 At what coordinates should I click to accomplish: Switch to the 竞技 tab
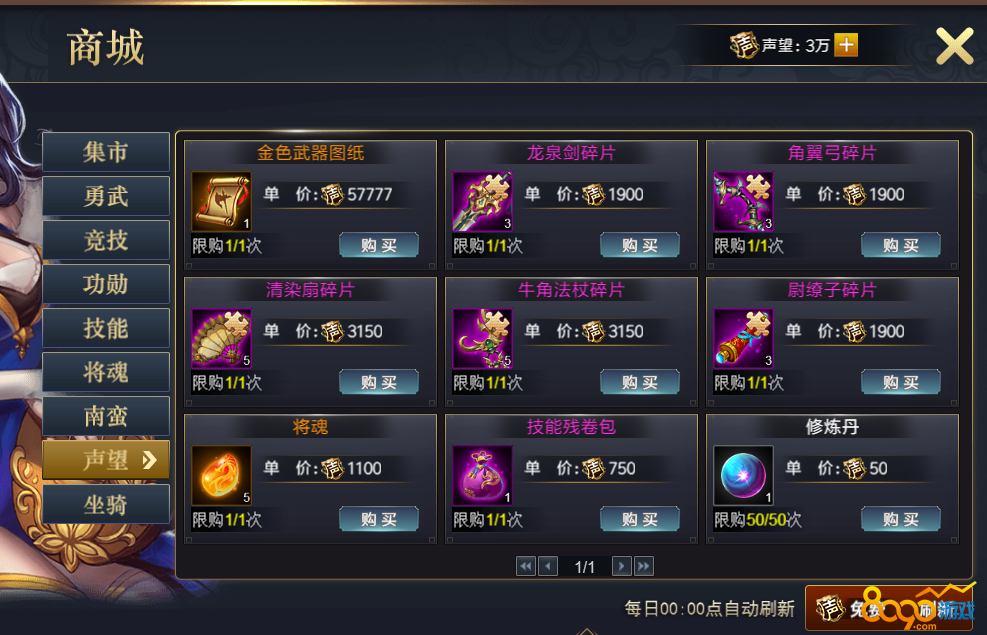[106, 240]
